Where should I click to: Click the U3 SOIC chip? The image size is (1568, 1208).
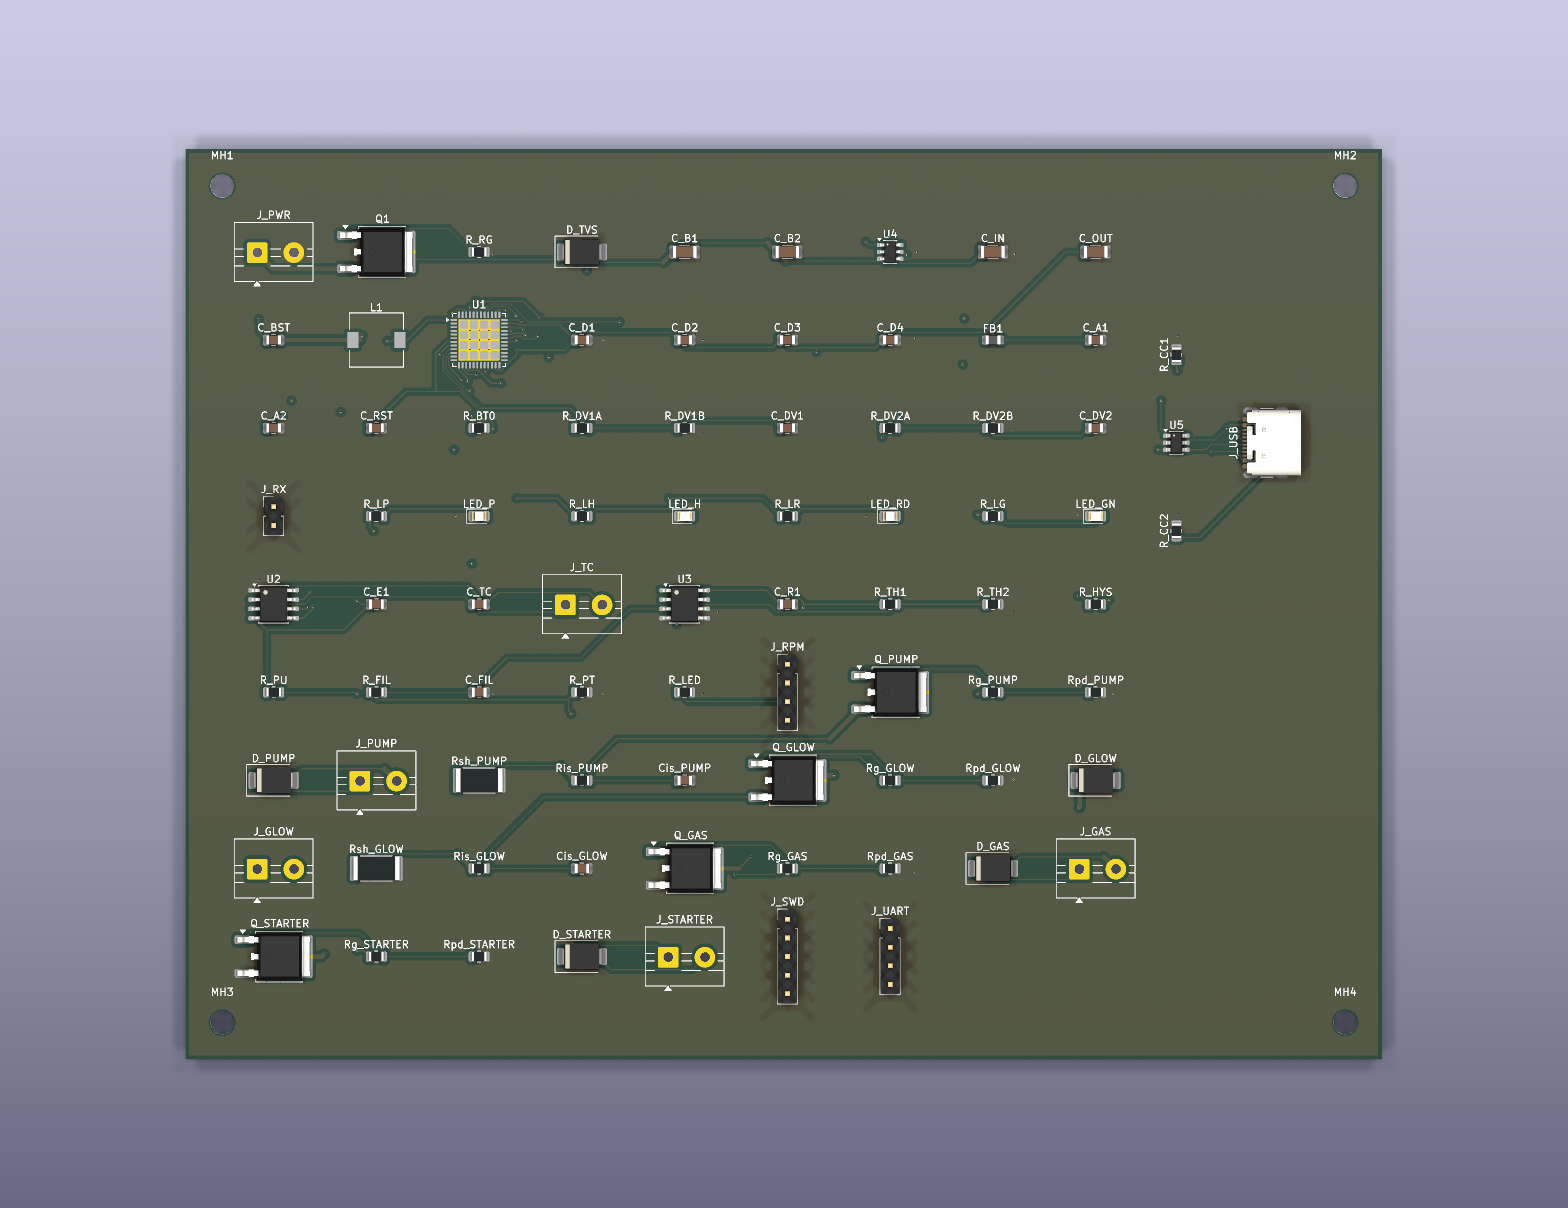[684, 604]
